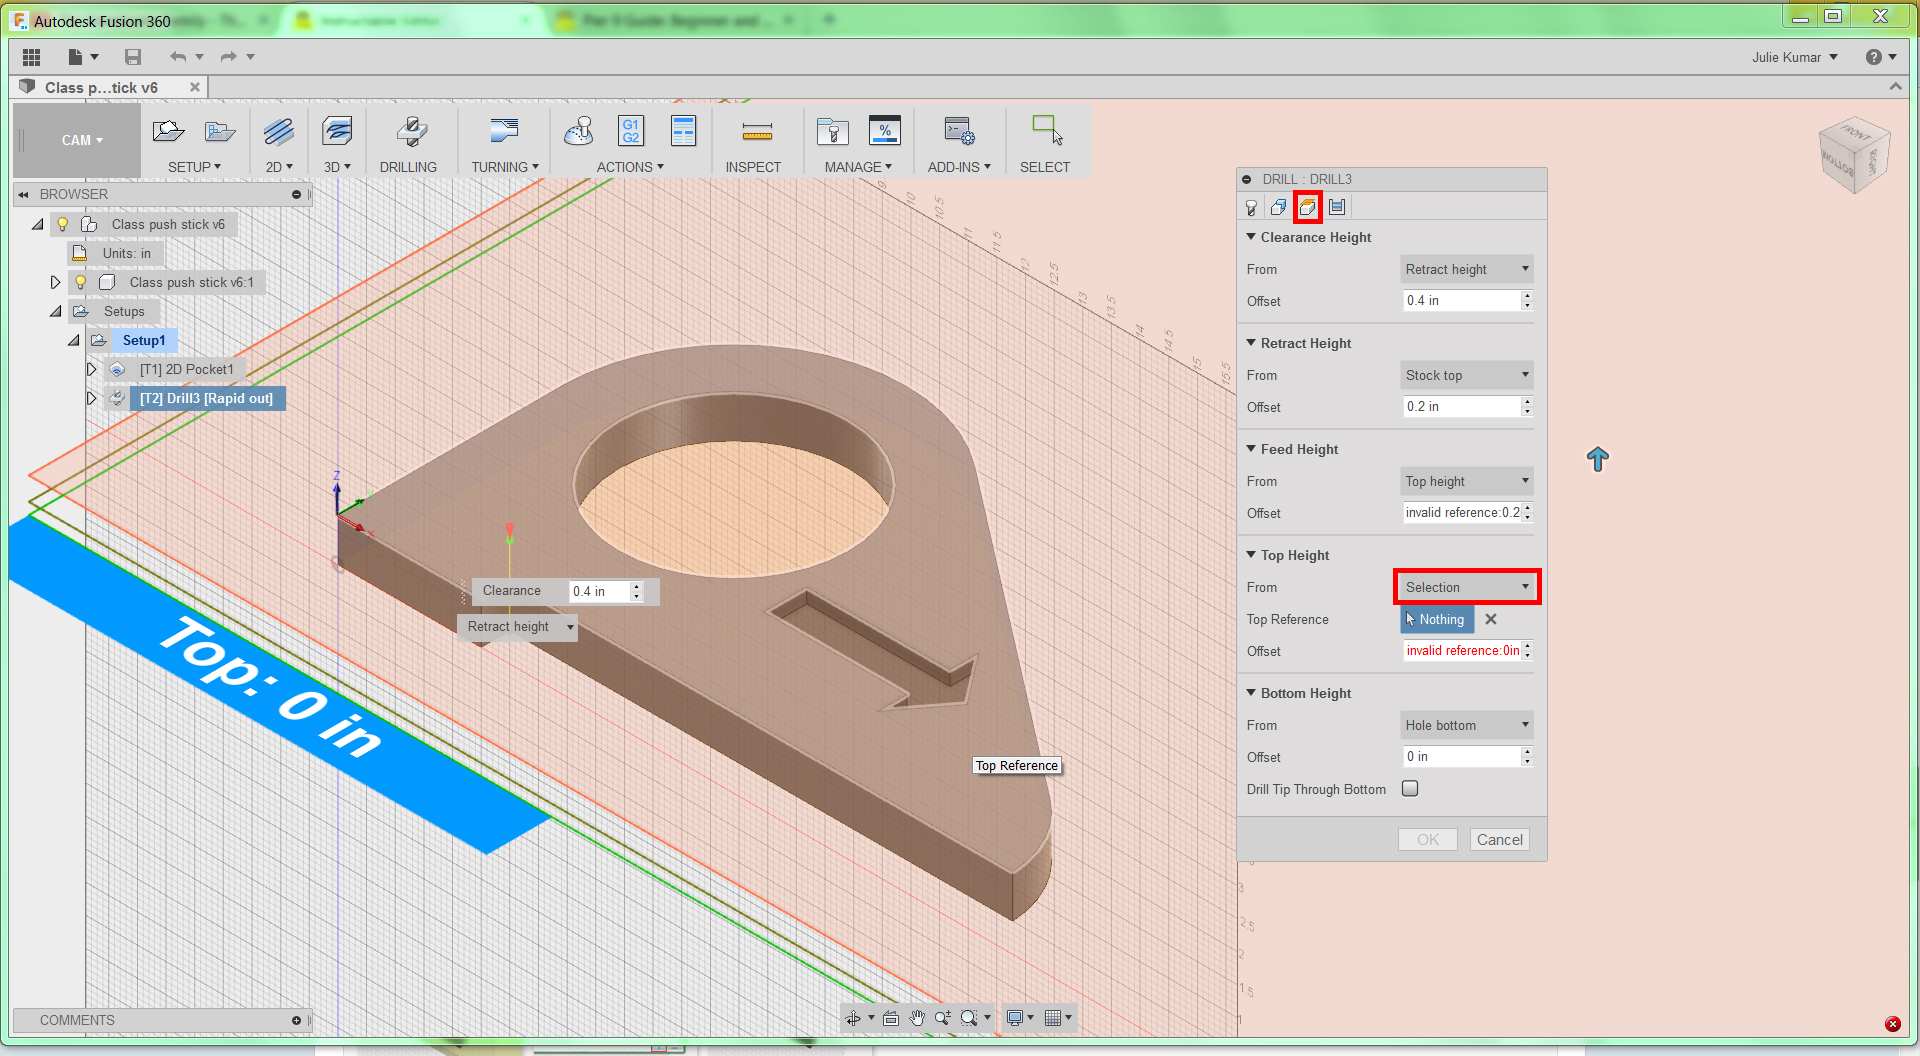Open the Heights tab in the Drill dialog
1920x1056 pixels.
[x=1308, y=207]
